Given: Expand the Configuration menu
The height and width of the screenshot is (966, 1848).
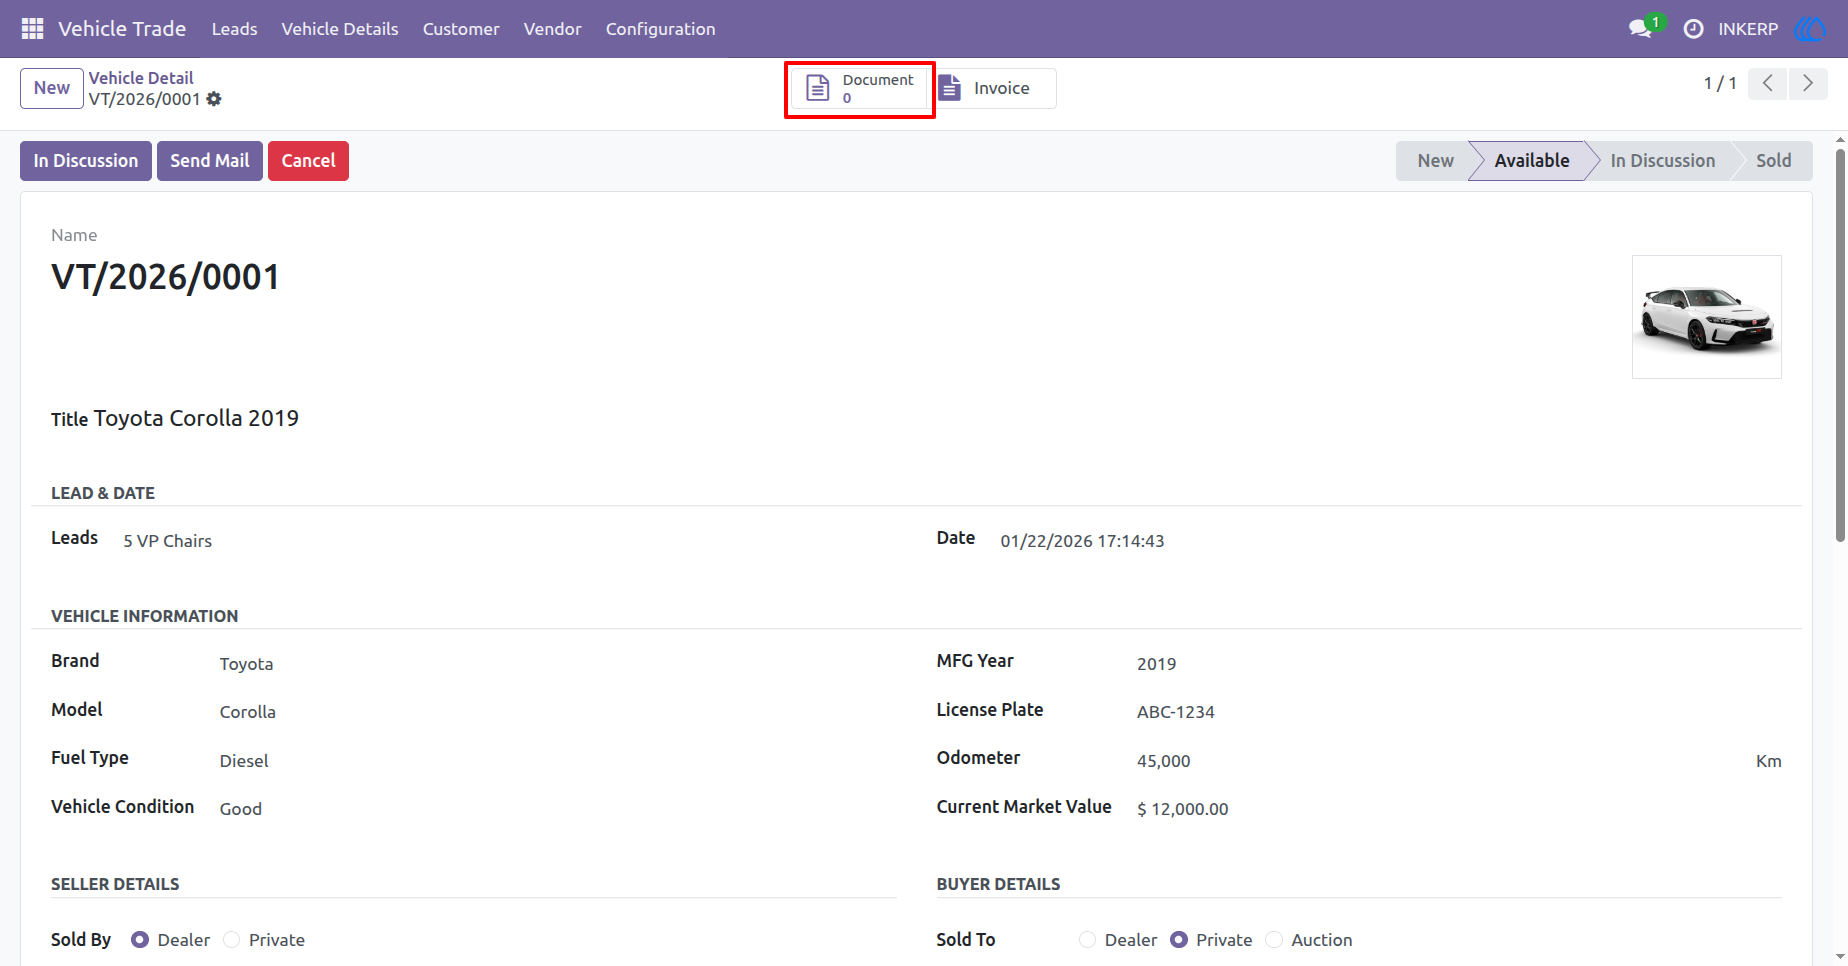Looking at the screenshot, I should click(x=660, y=29).
